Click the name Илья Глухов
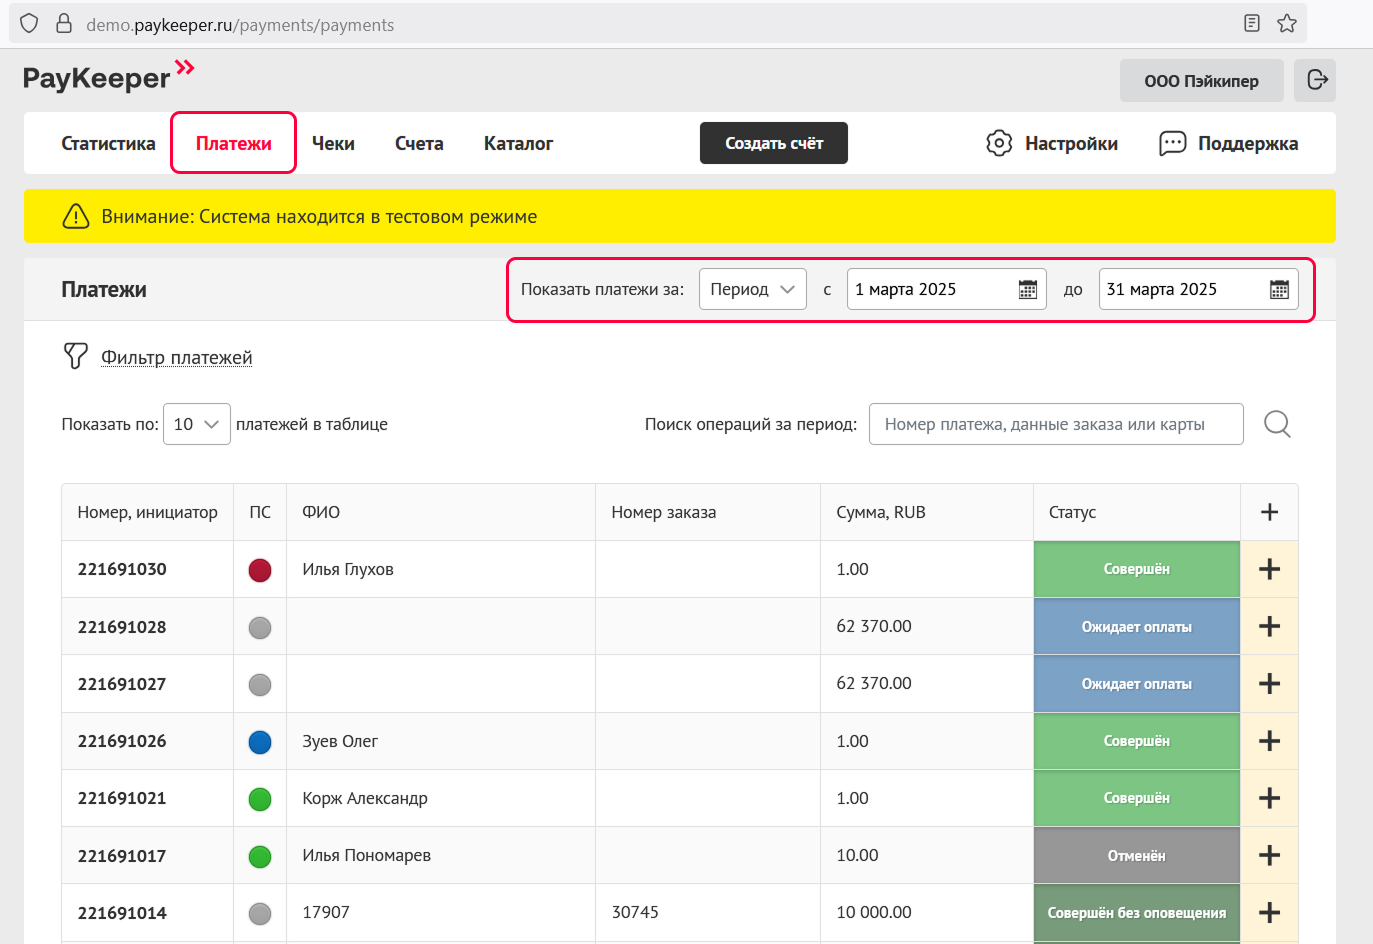 tap(348, 569)
